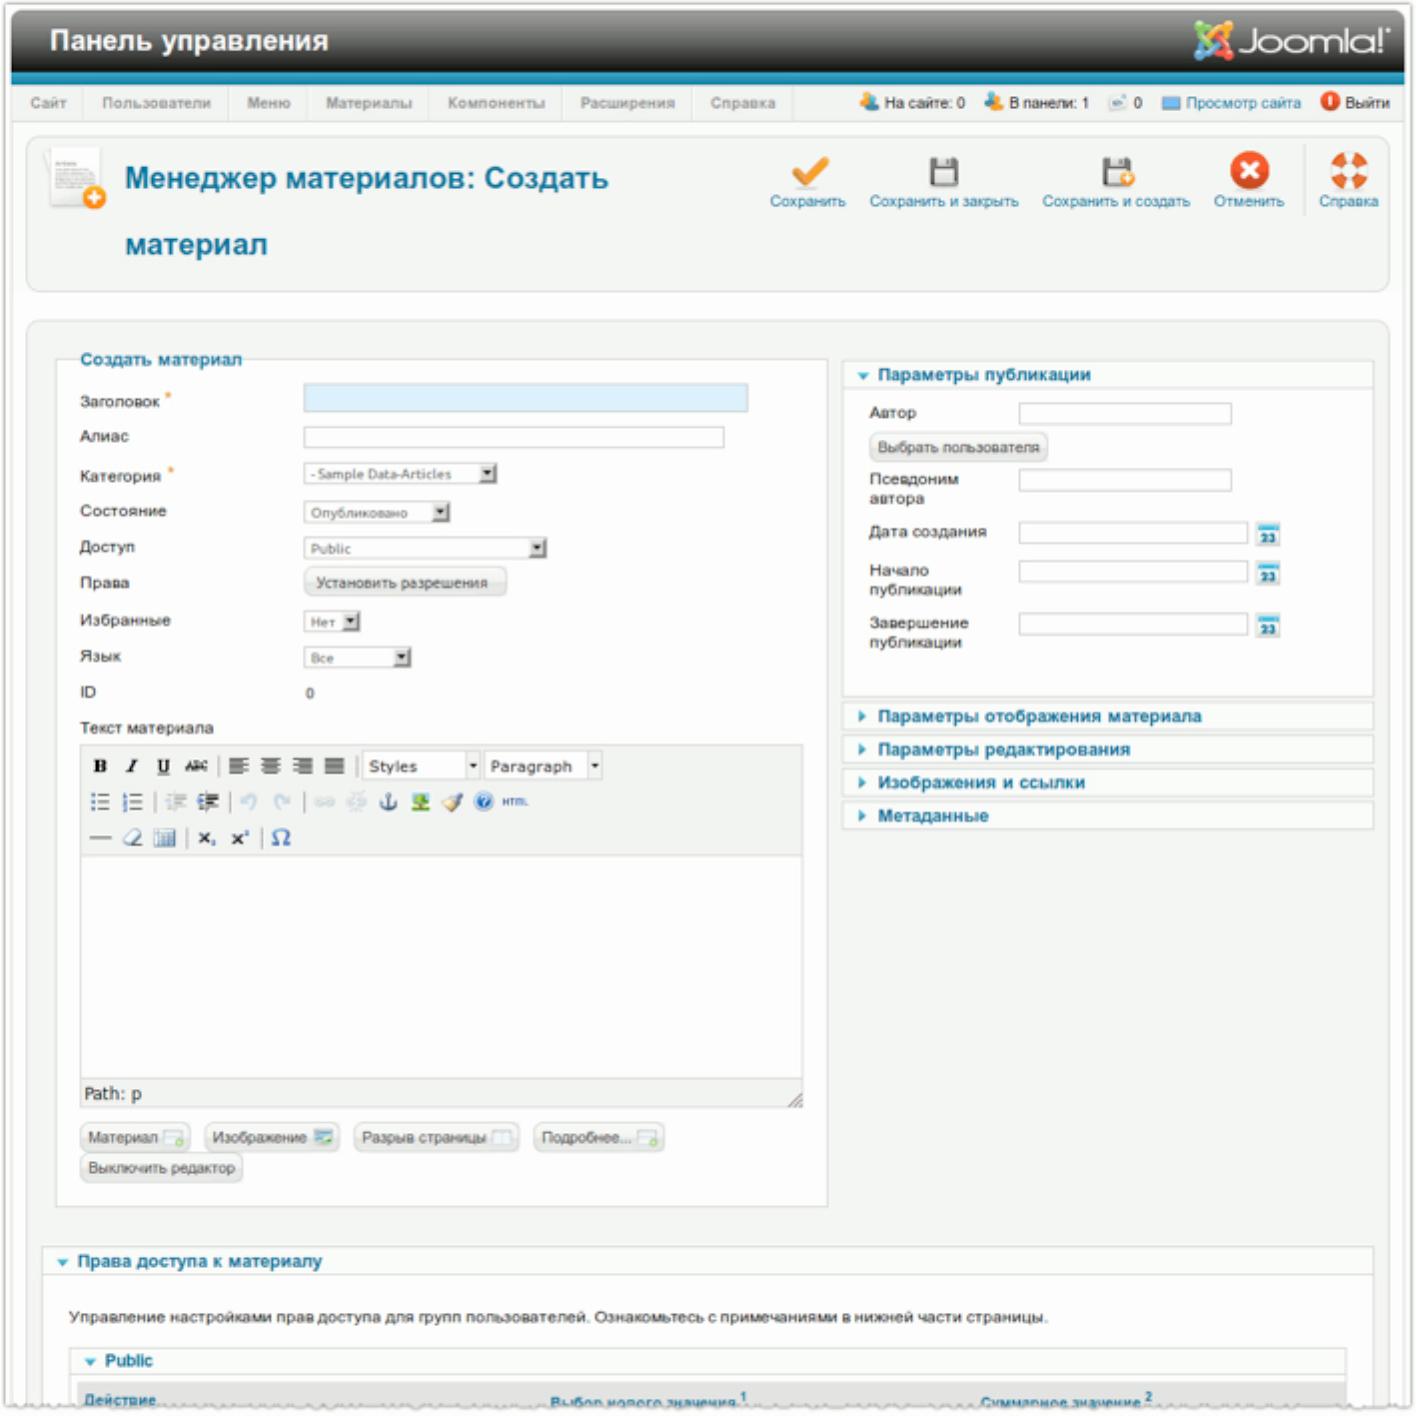Insert special character with Omega icon
Screen dimensions: 1416x1416
[281, 838]
